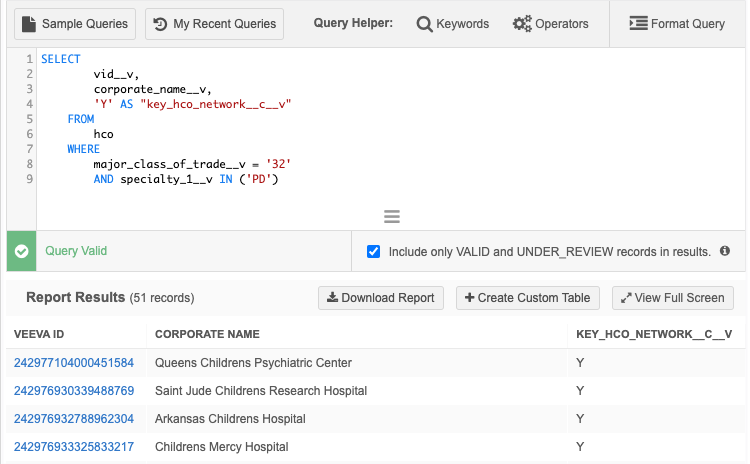Click the Operators gears icon
The image size is (750, 464).
522,24
